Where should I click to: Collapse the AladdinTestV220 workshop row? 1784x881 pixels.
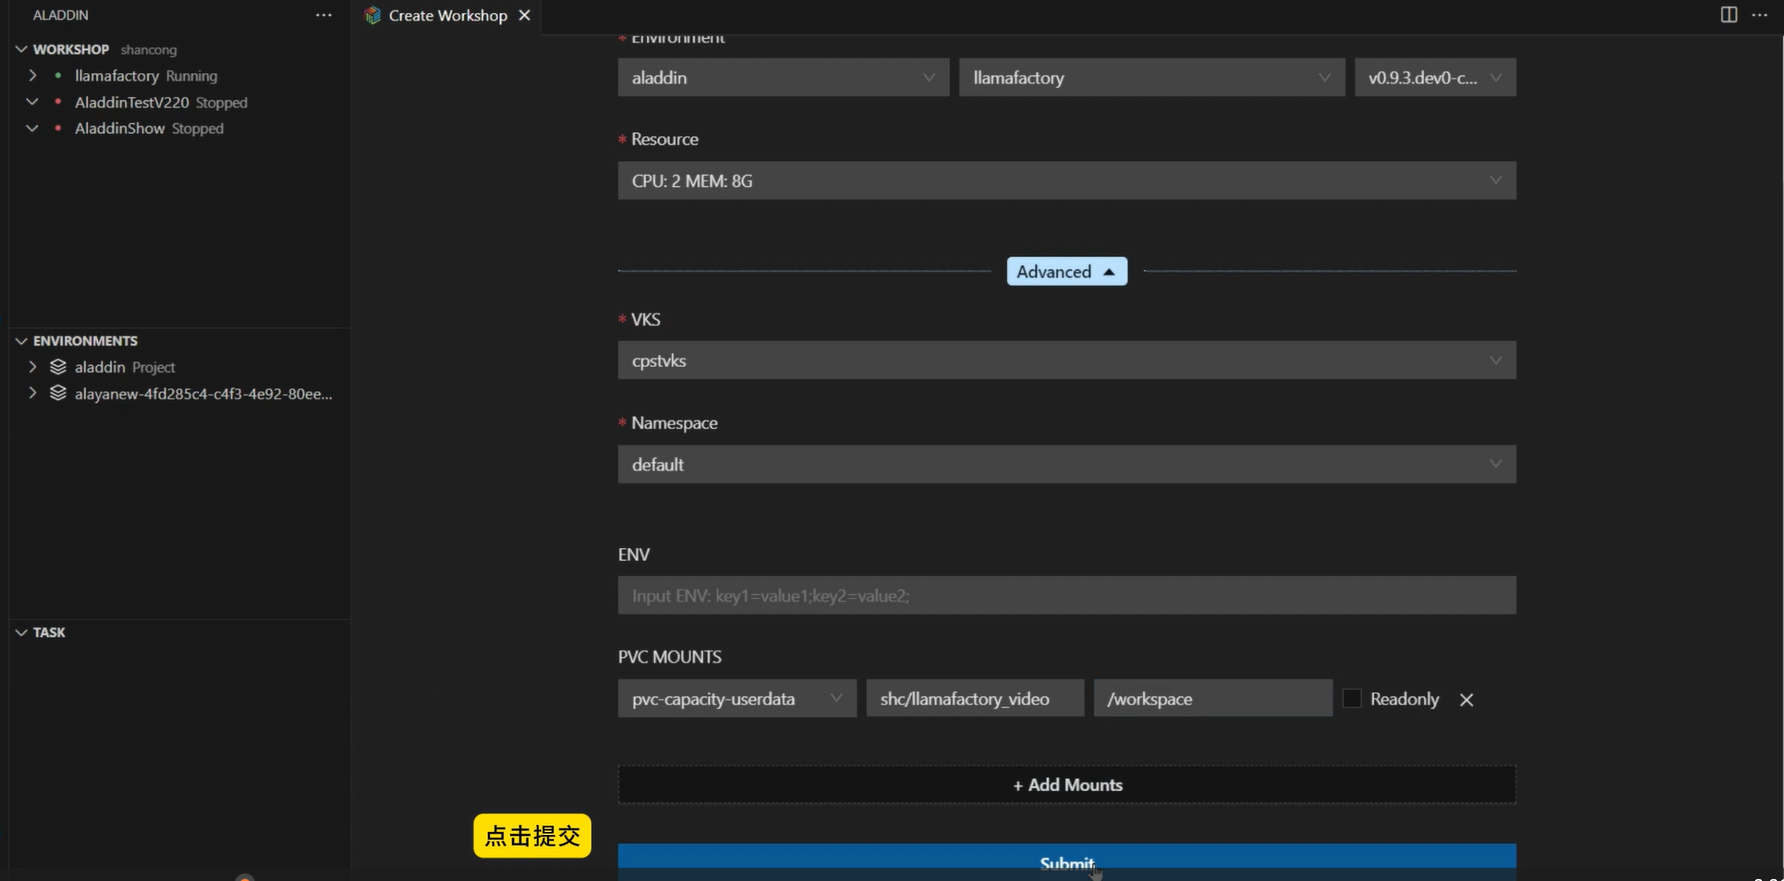pyautogui.click(x=32, y=102)
